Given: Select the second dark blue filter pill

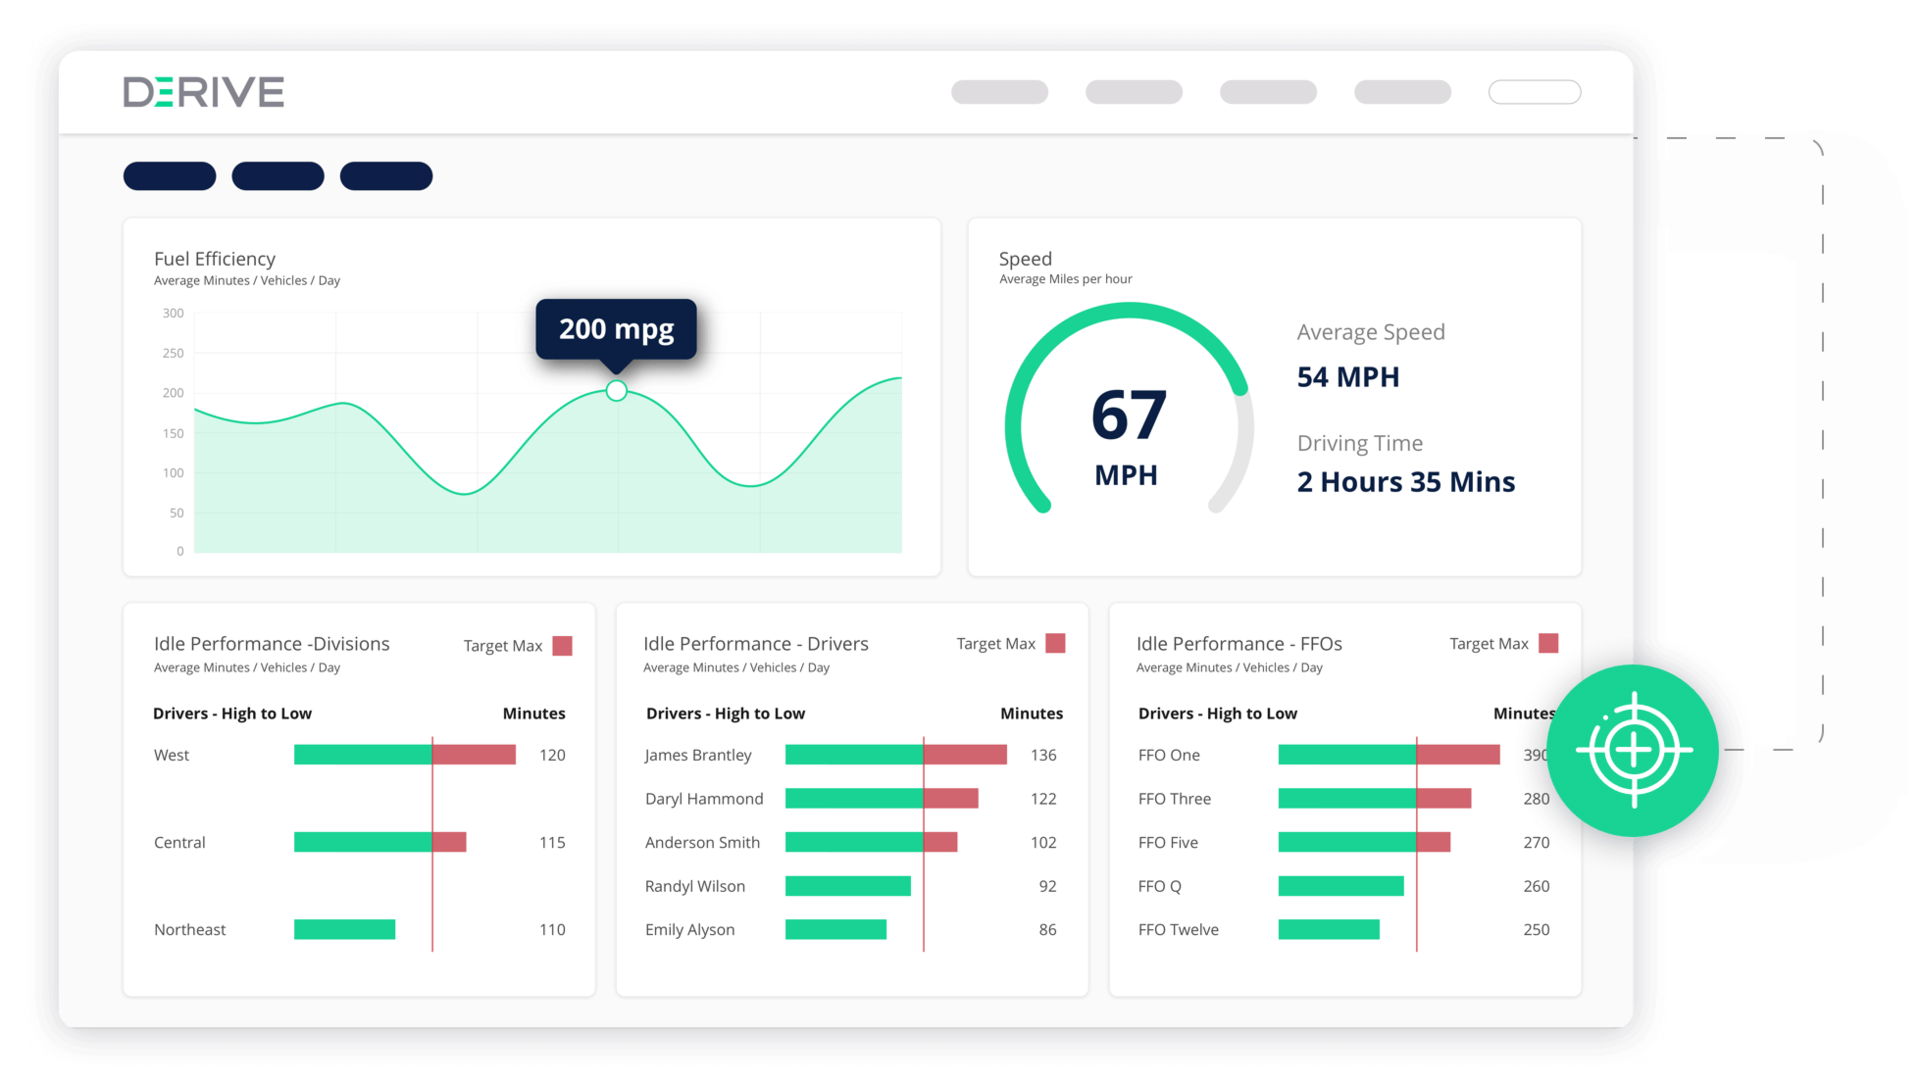Looking at the screenshot, I should 278,176.
